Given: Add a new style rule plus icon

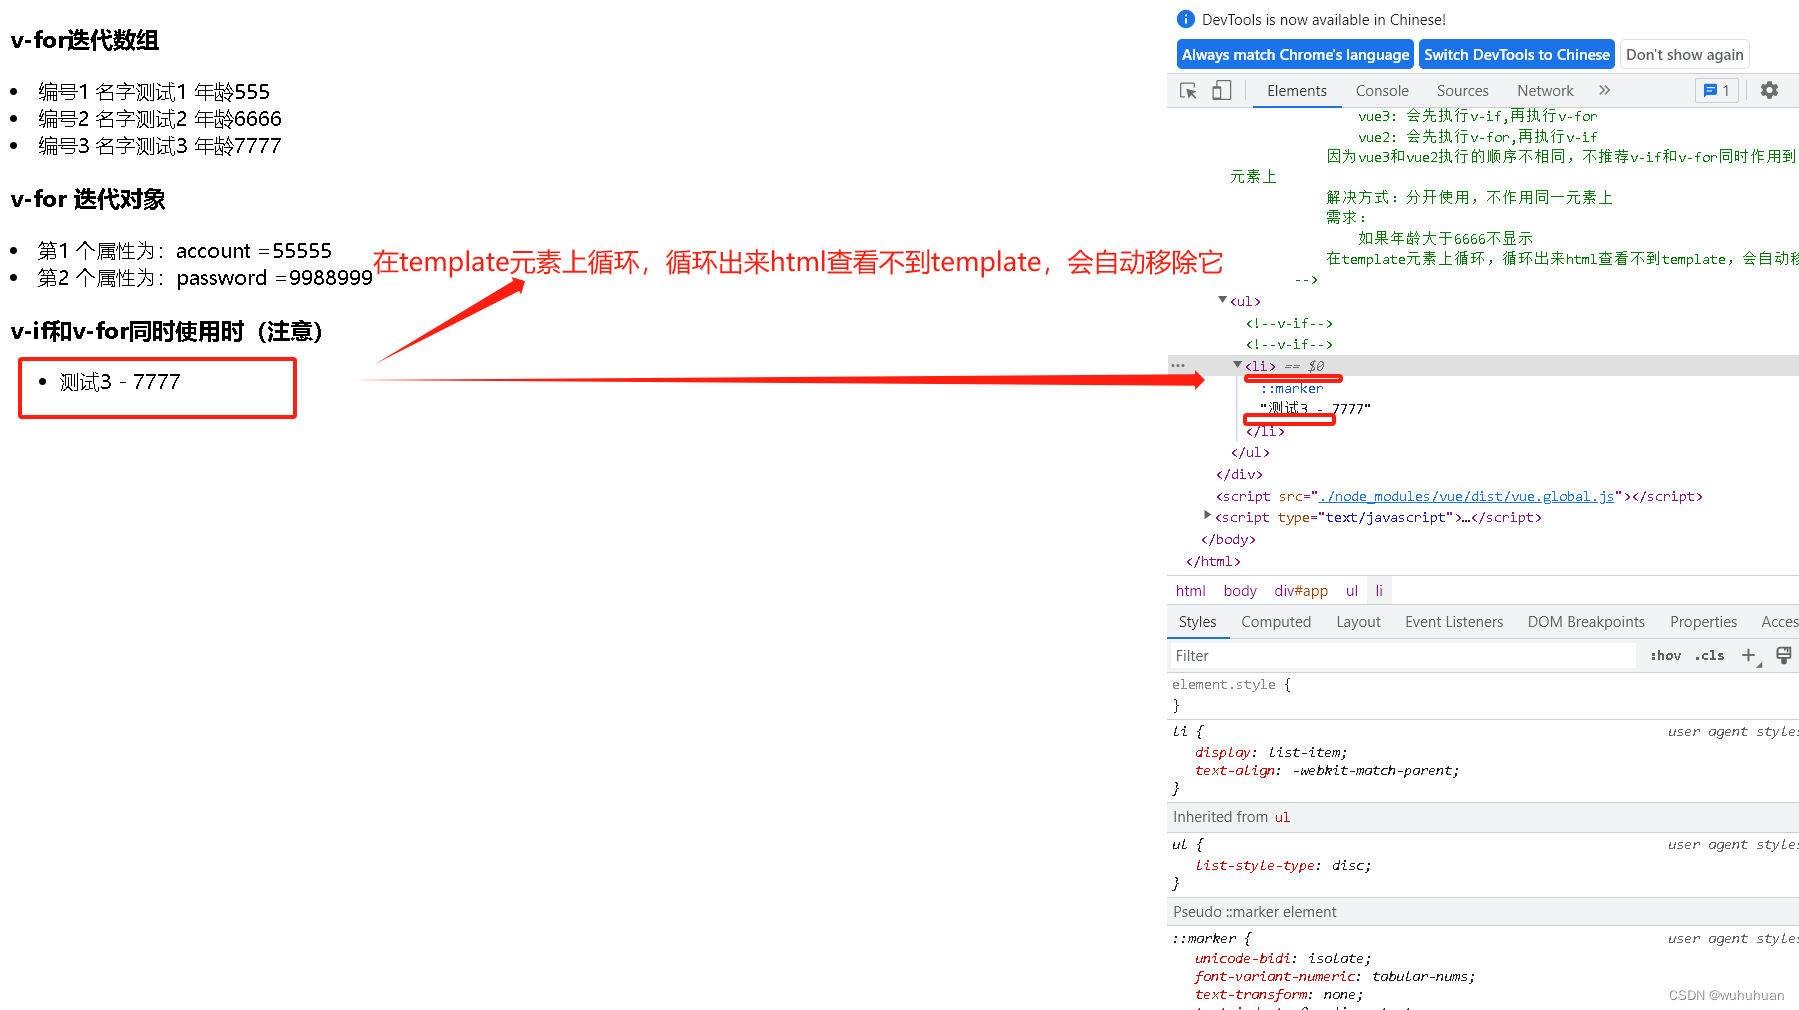Looking at the screenshot, I should 1749,655.
